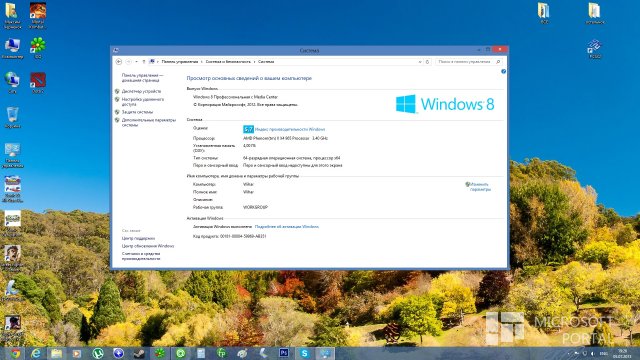The image size is (640, 360).
Task: Open Photoshop from the taskbar
Action: 284,353
